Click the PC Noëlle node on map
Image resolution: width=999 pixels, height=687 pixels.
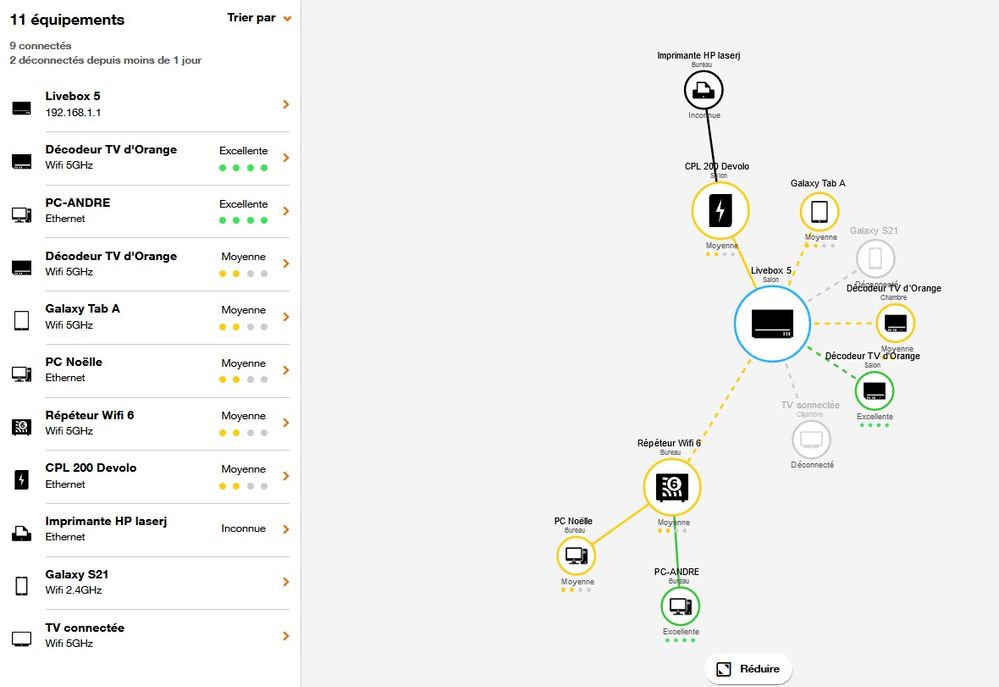tap(576, 554)
